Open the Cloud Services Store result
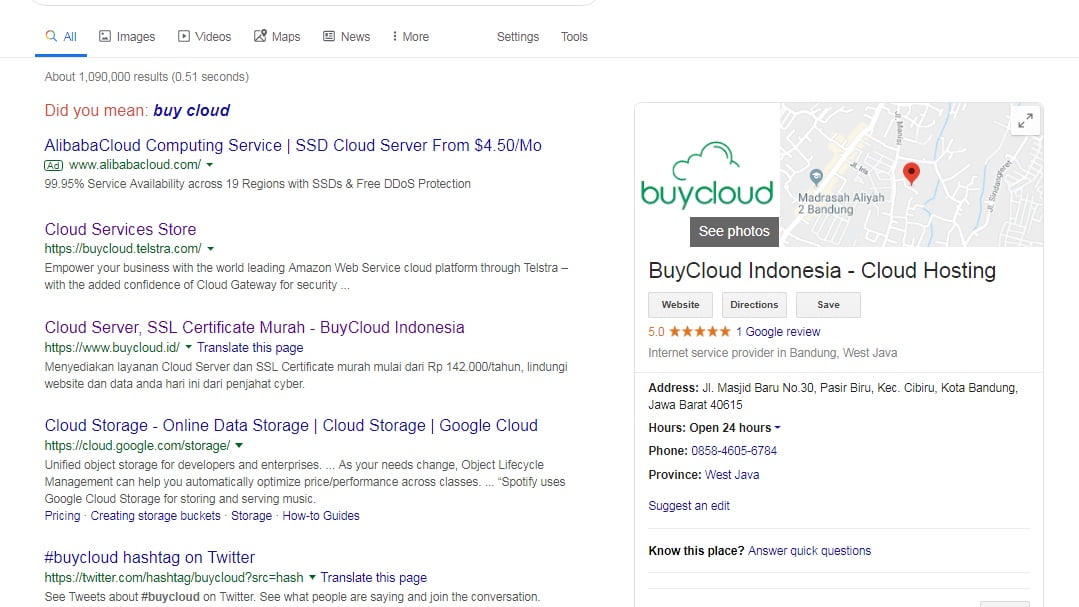The image size is (1079, 607). point(120,229)
